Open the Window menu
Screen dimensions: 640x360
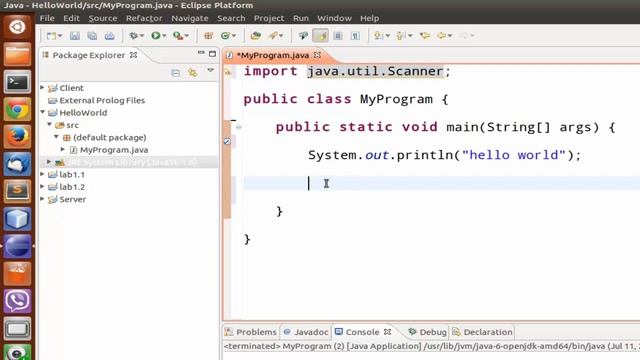[x=334, y=18]
